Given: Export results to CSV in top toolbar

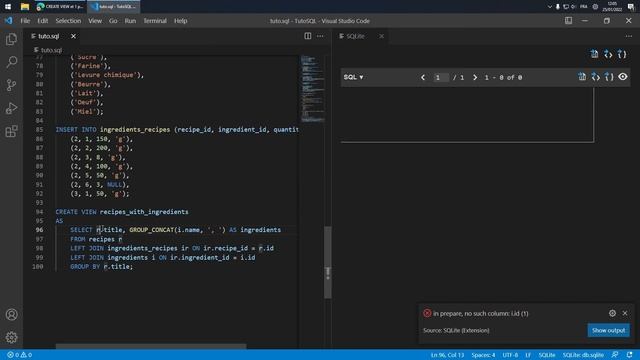Looking at the screenshot, I should coord(594,54).
